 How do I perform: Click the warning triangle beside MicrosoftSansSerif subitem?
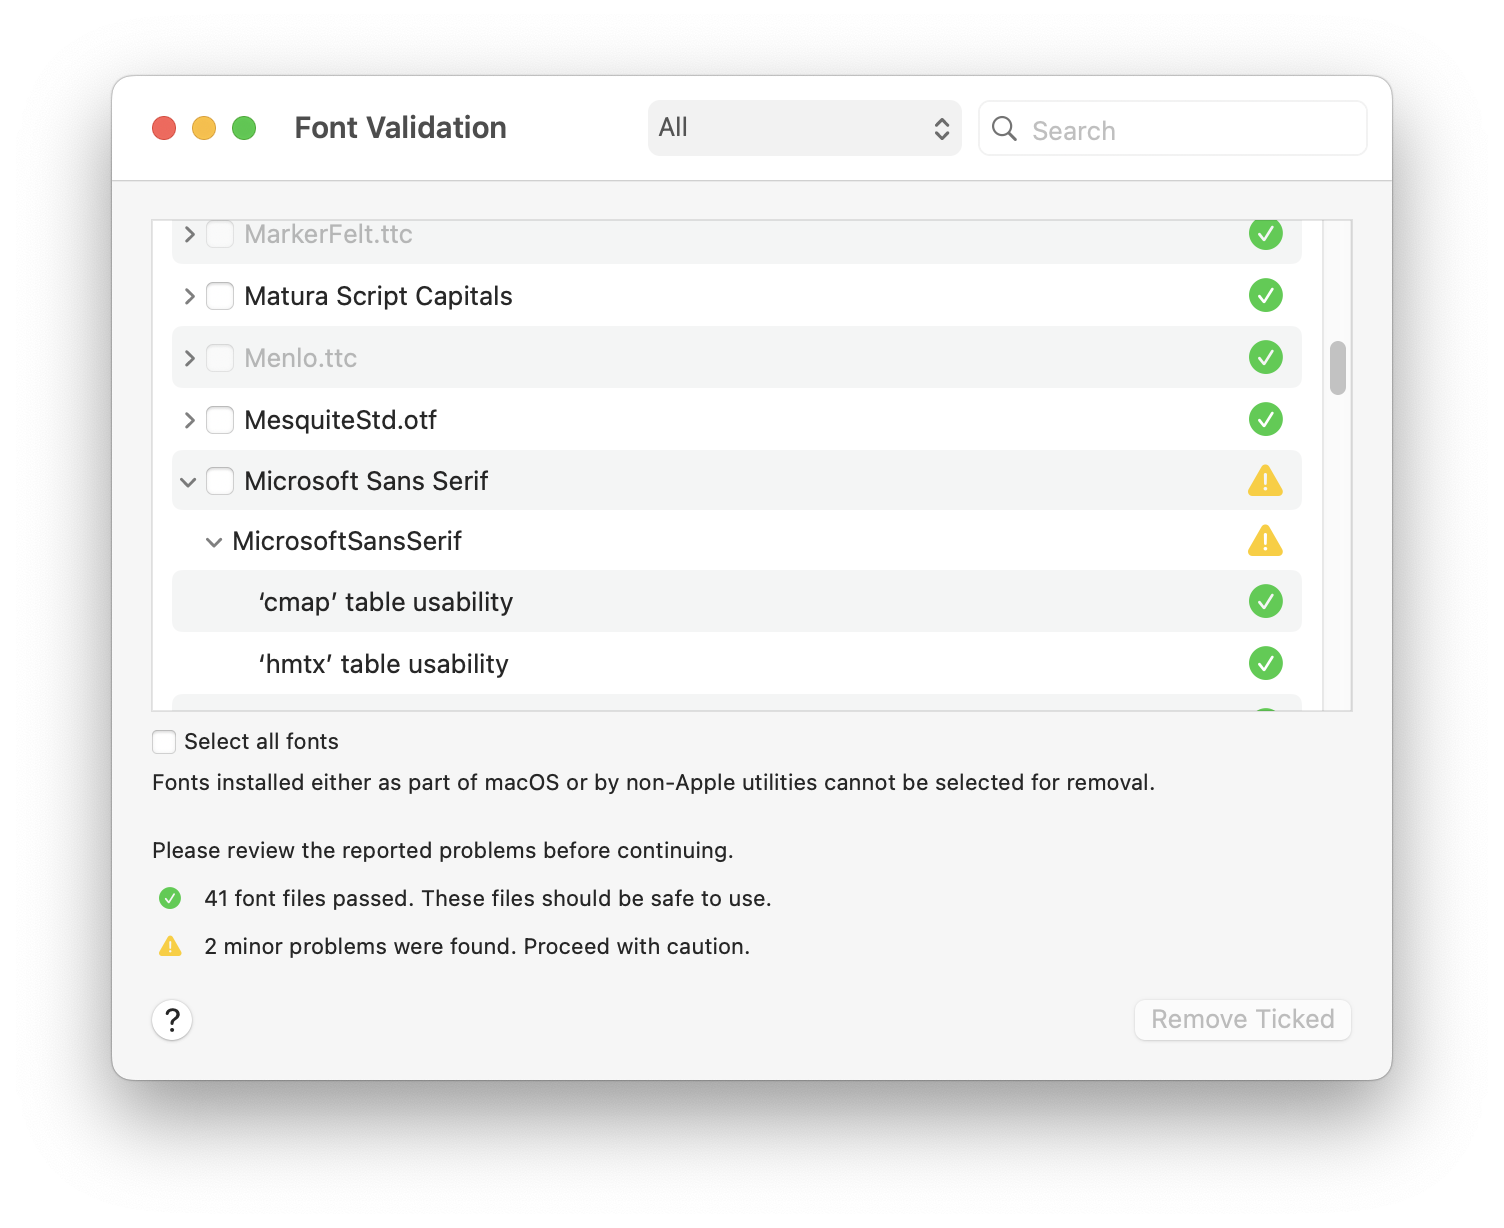point(1265,540)
